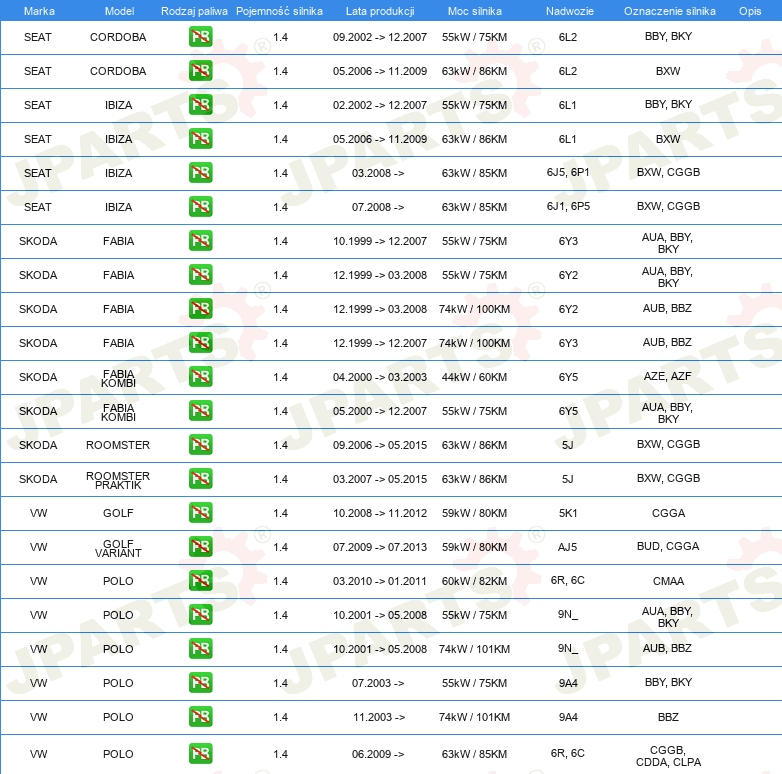Click engine code AZE, AZF

[x=667, y=376]
